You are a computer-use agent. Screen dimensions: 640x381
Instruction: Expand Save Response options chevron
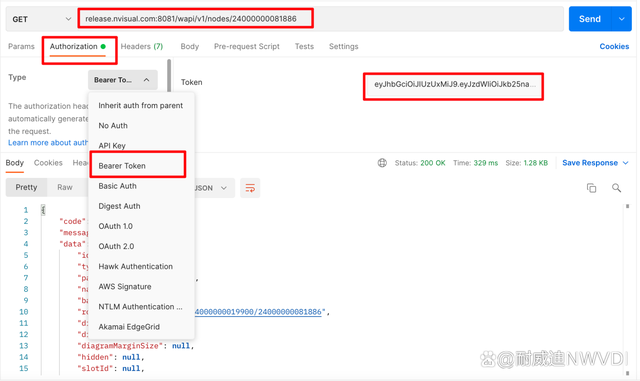click(x=625, y=163)
